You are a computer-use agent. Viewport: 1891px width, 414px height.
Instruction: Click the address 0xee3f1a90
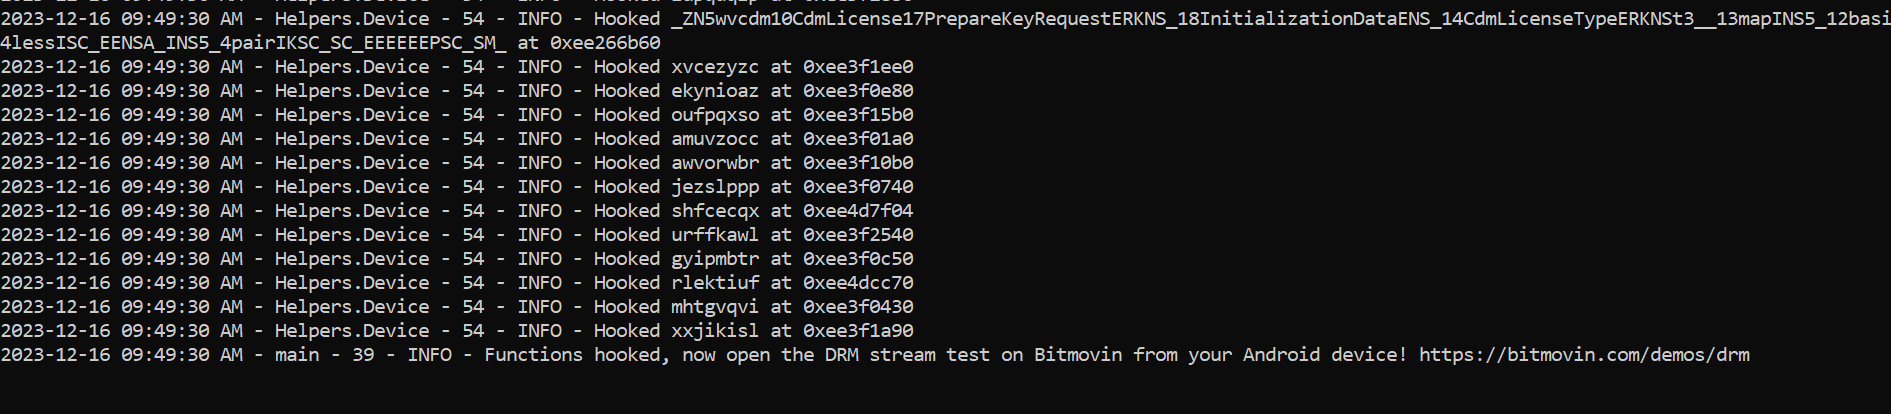coord(858,331)
